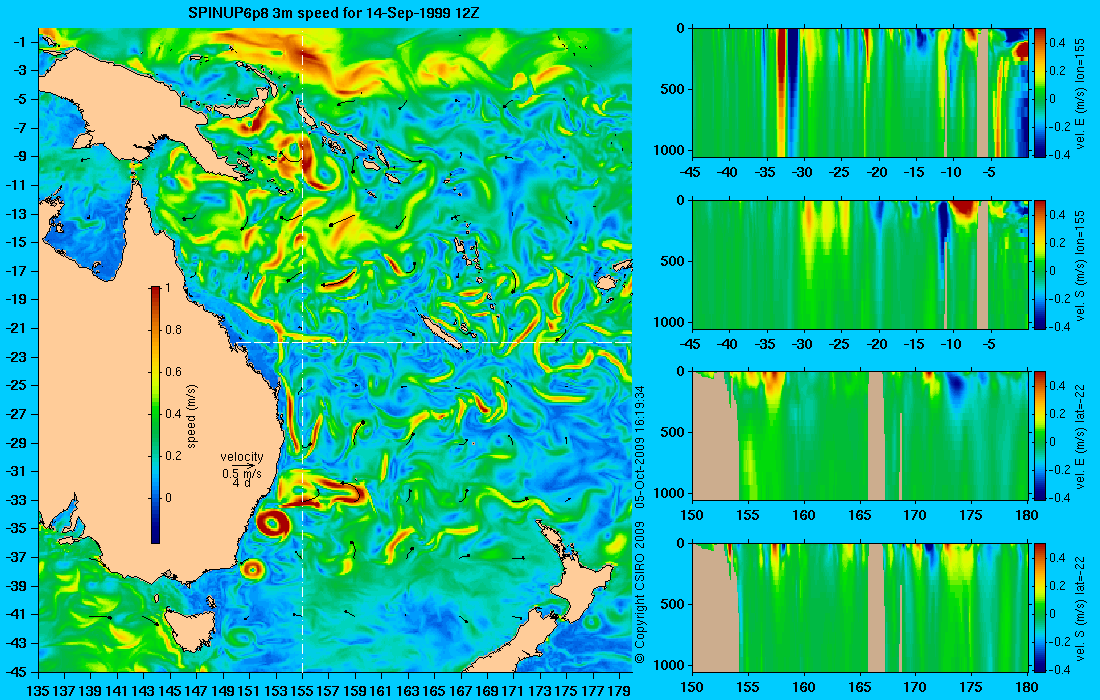Click the "165" x-axis tick under the vel. E lat=-22 panel
Viewport: 1100px width, 700px height.
(859, 515)
